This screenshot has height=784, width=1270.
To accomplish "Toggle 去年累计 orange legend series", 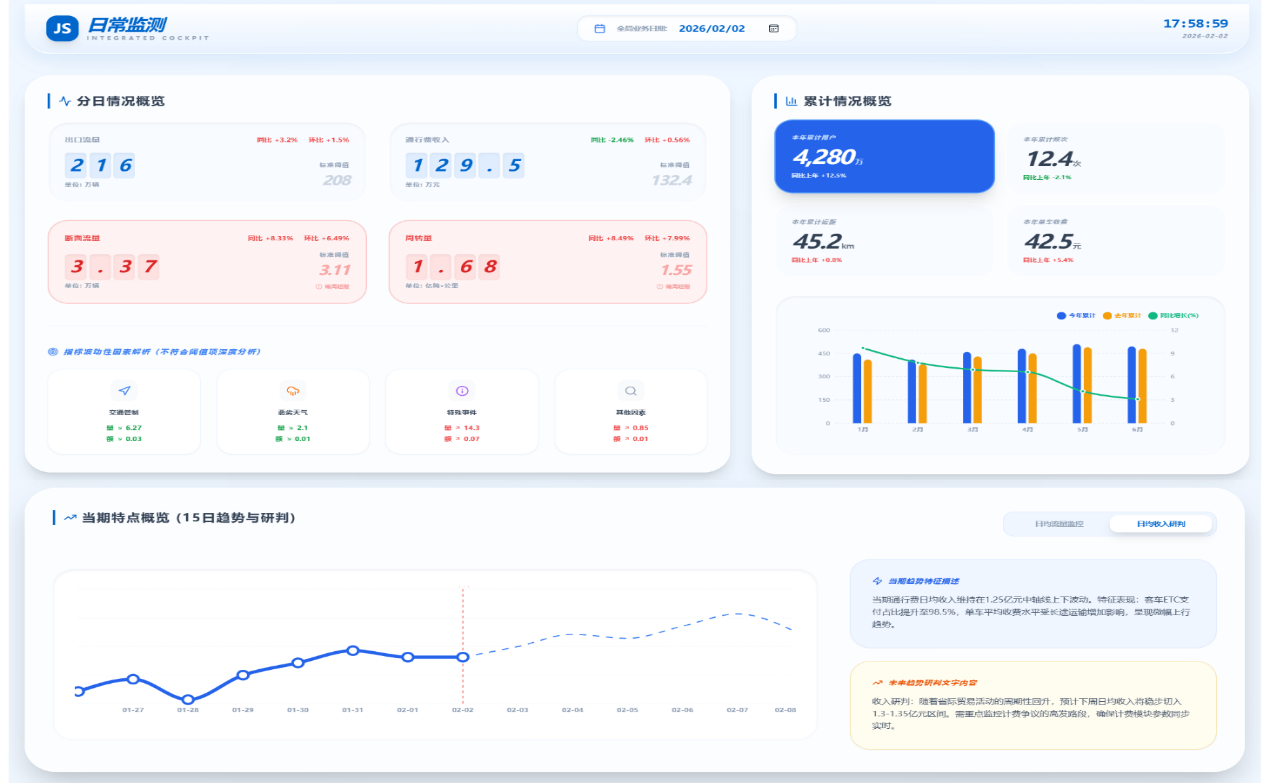I will pos(1123,316).
